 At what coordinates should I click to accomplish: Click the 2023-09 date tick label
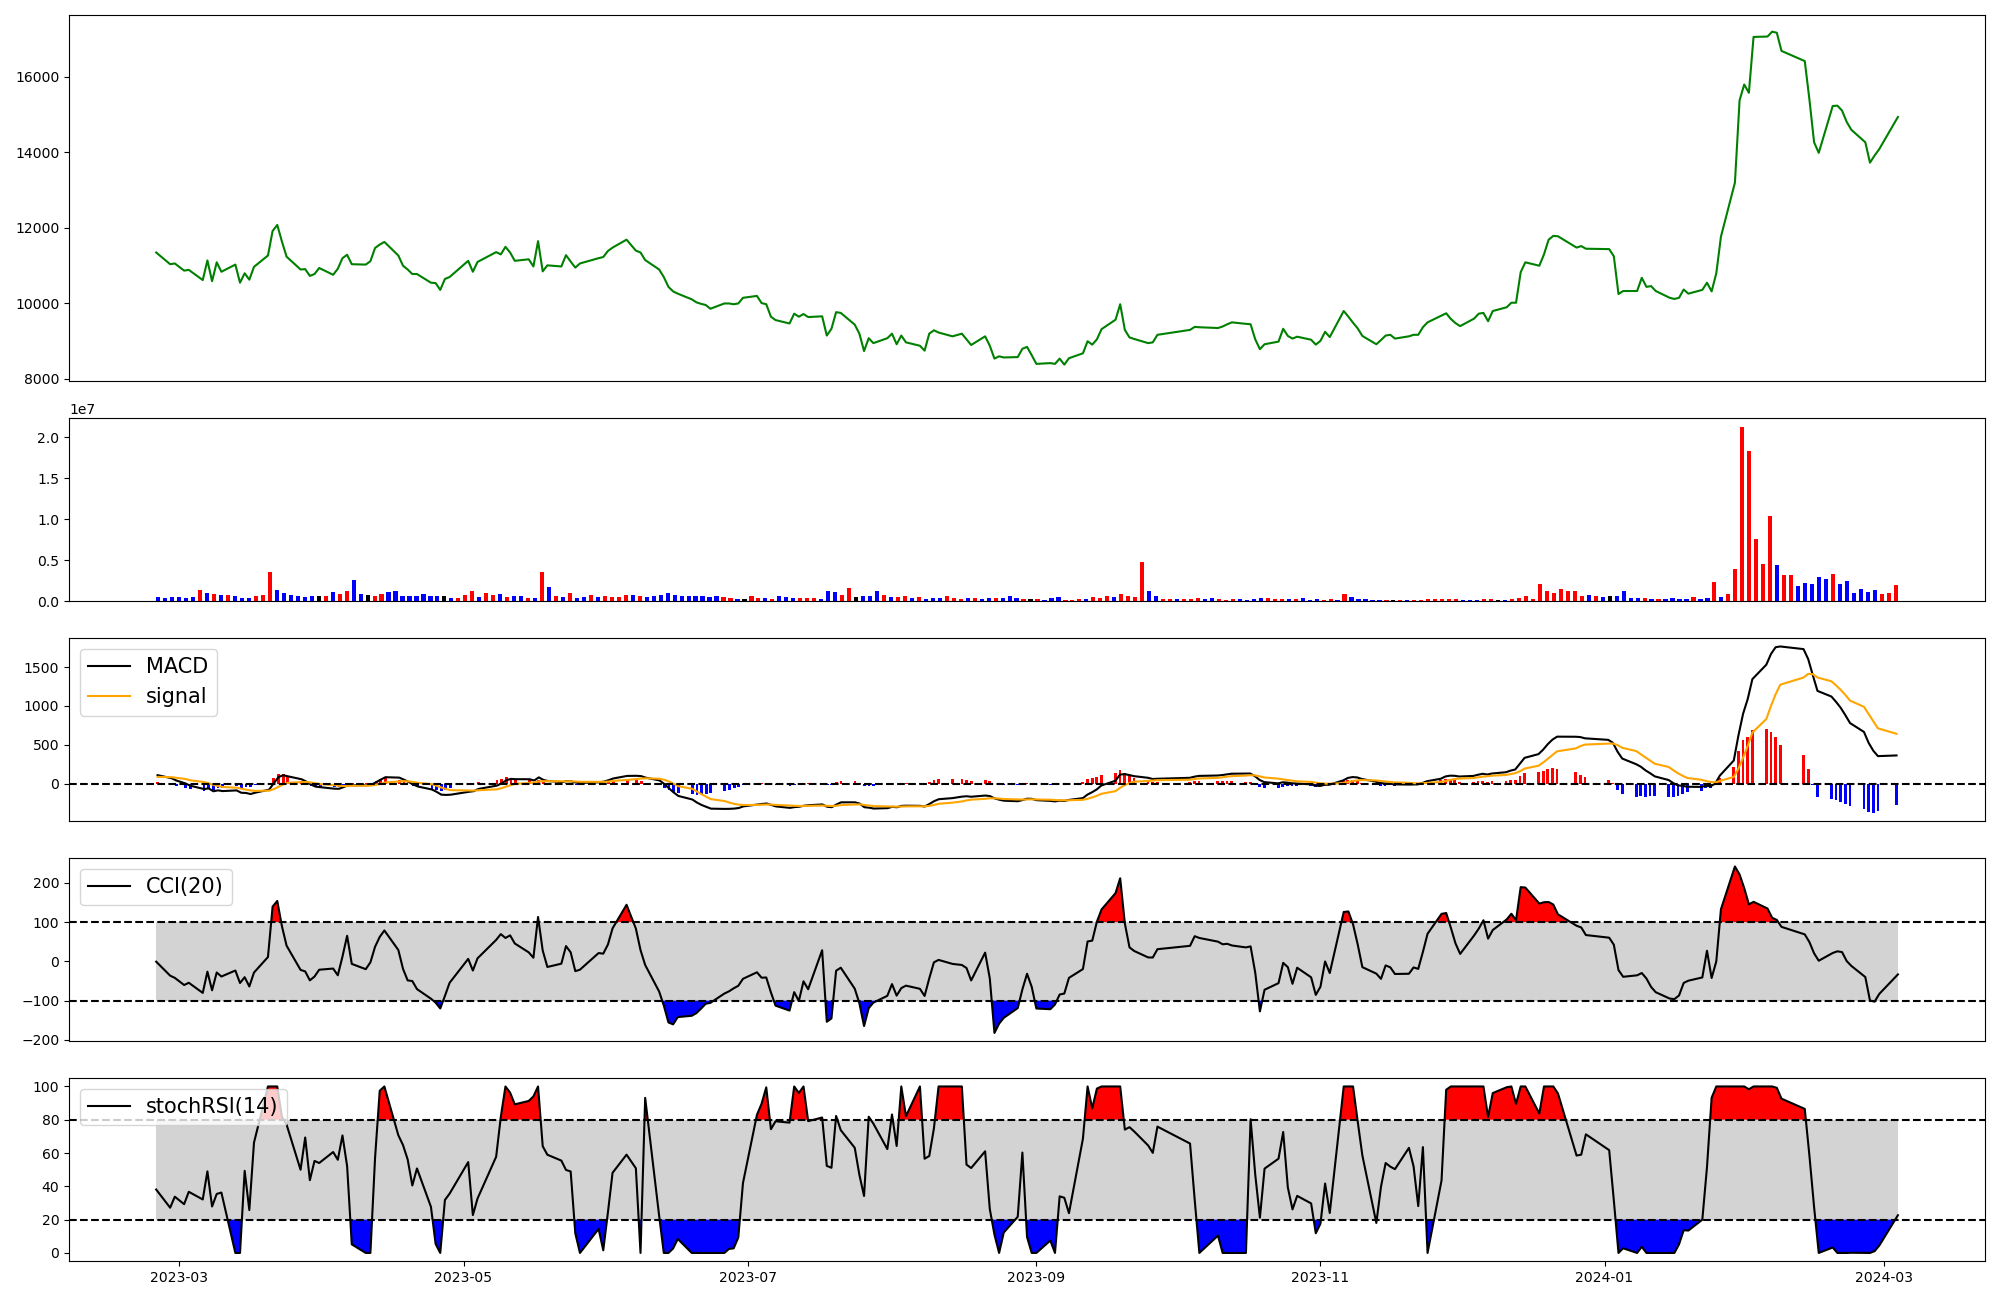1036,1277
